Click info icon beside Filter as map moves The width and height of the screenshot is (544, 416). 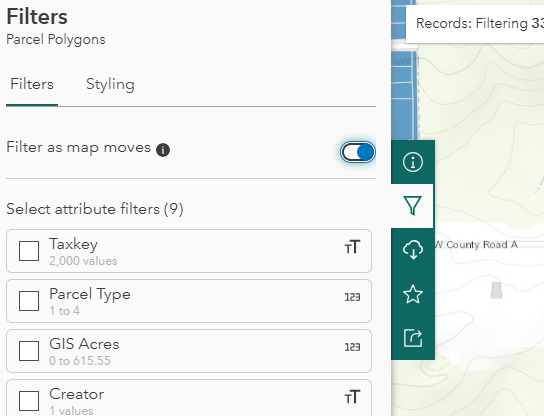[163, 150]
